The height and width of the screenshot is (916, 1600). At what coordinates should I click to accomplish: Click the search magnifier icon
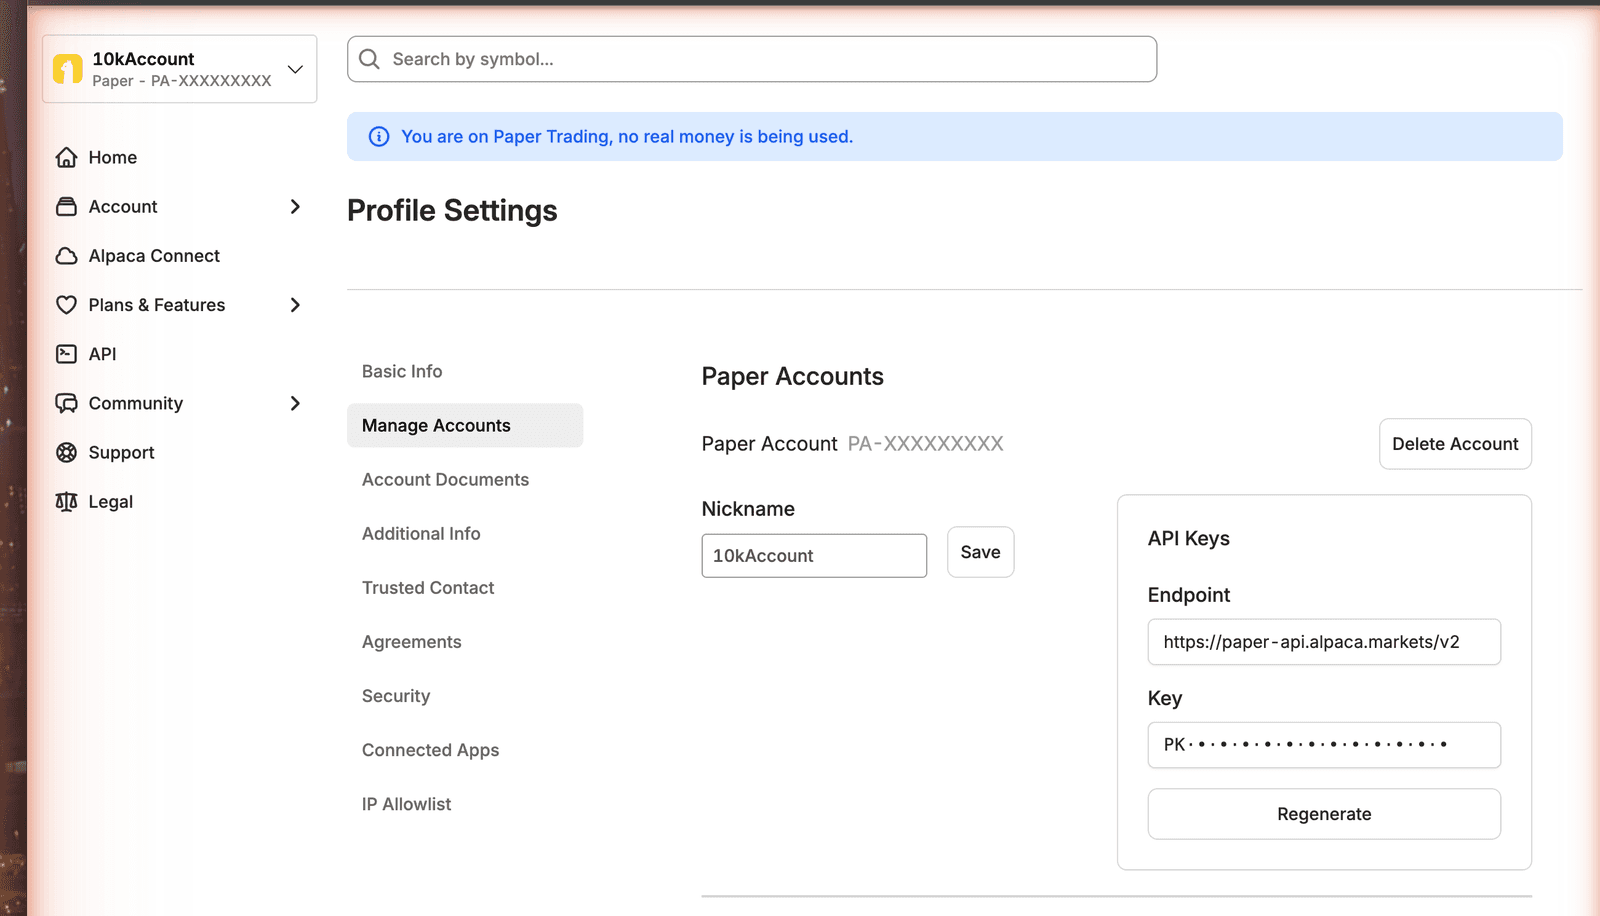tap(369, 59)
